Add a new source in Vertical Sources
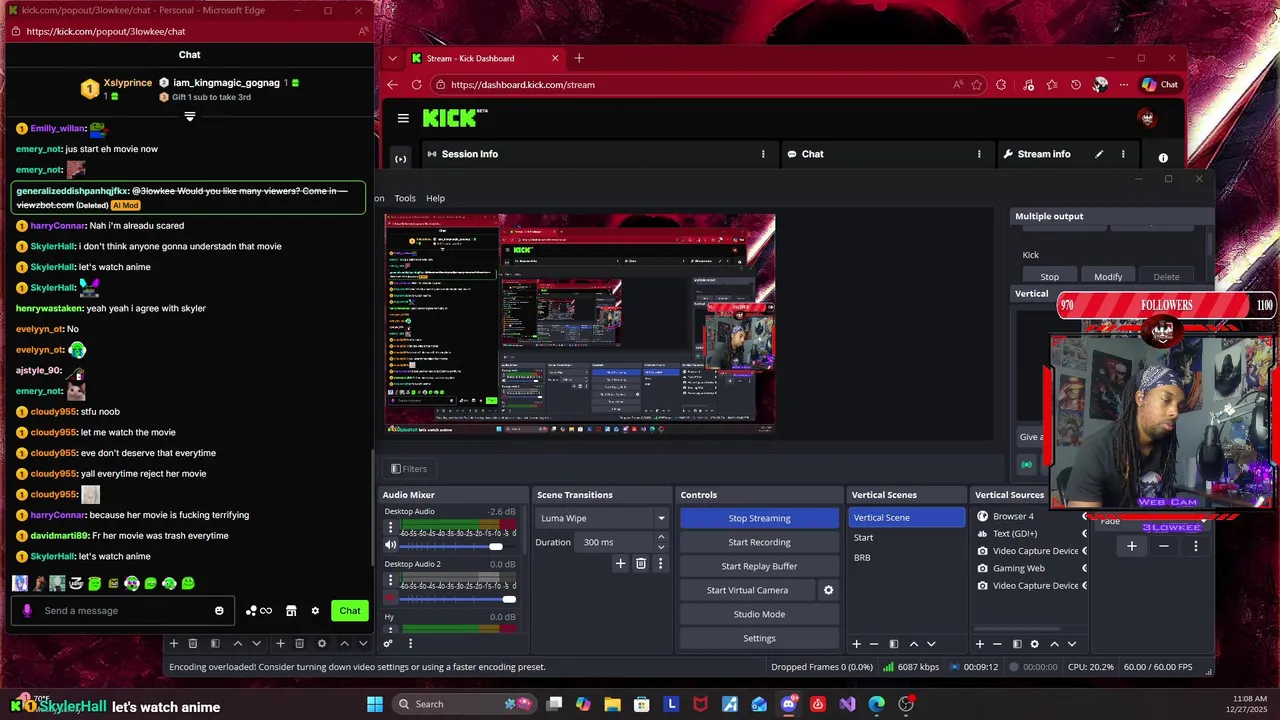 point(980,644)
